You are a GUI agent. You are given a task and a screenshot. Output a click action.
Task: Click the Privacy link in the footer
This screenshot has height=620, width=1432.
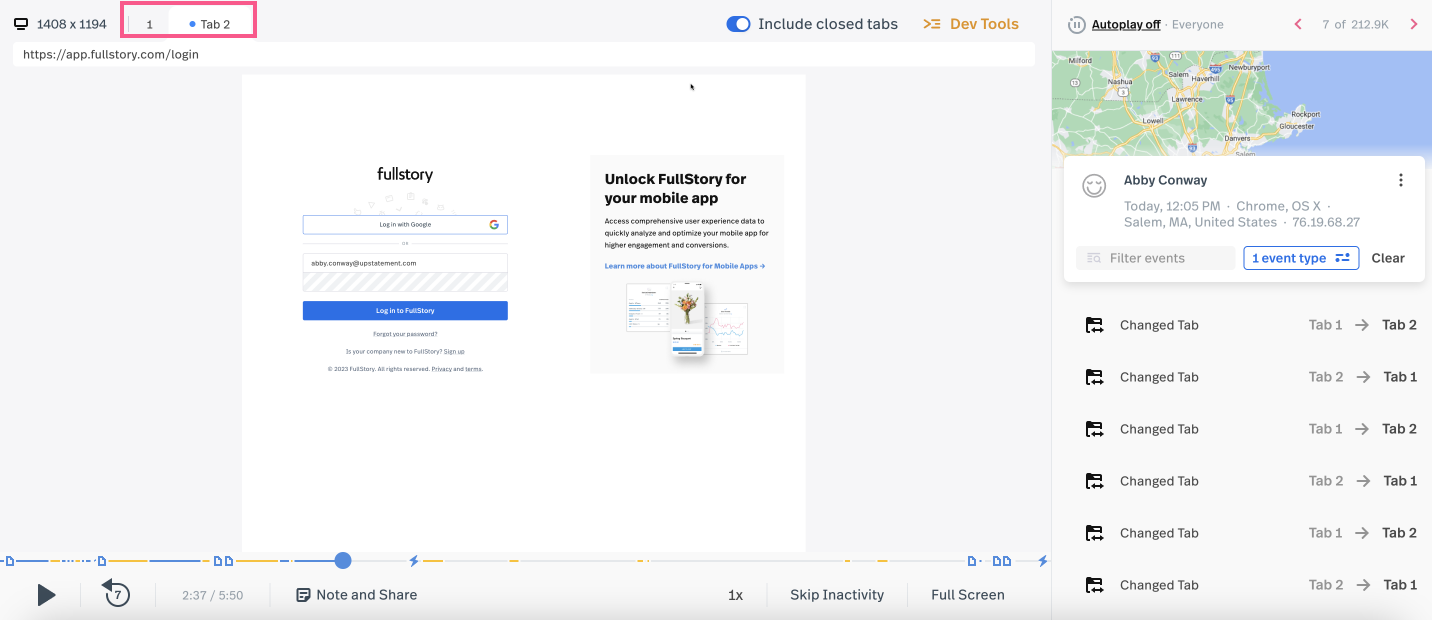441,369
